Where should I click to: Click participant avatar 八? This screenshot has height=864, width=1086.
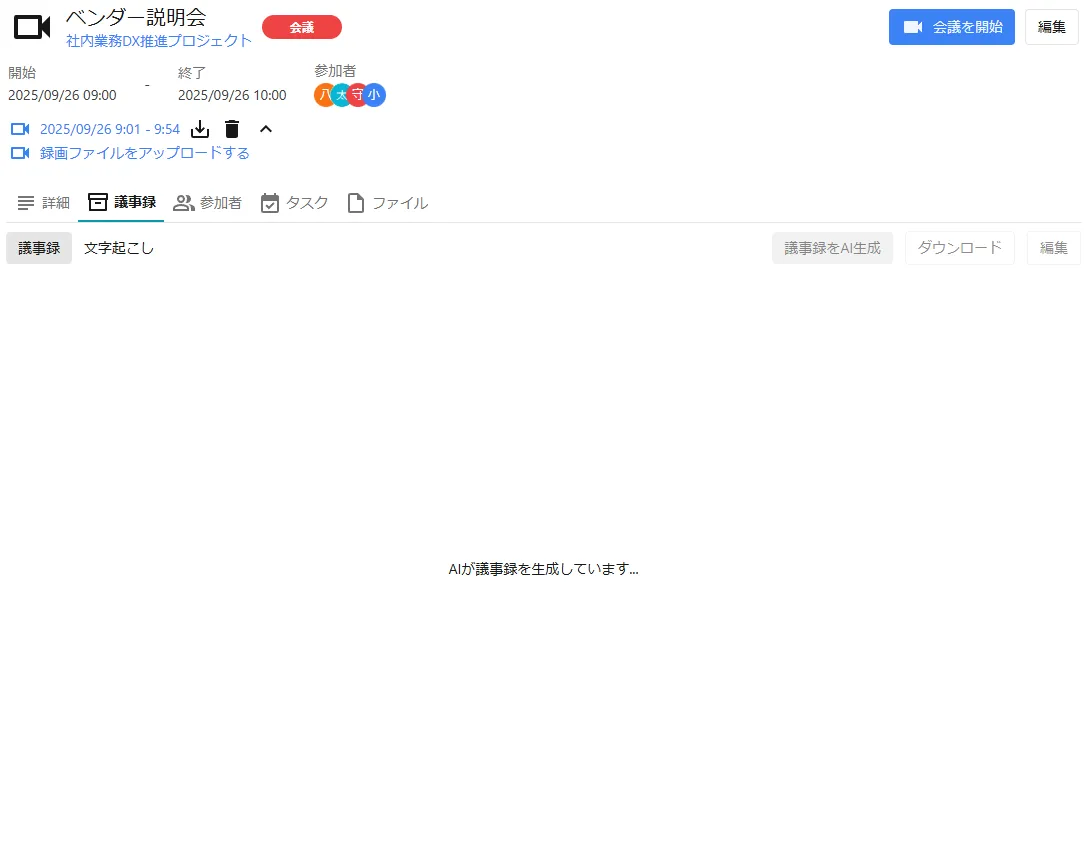coord(324,95)
